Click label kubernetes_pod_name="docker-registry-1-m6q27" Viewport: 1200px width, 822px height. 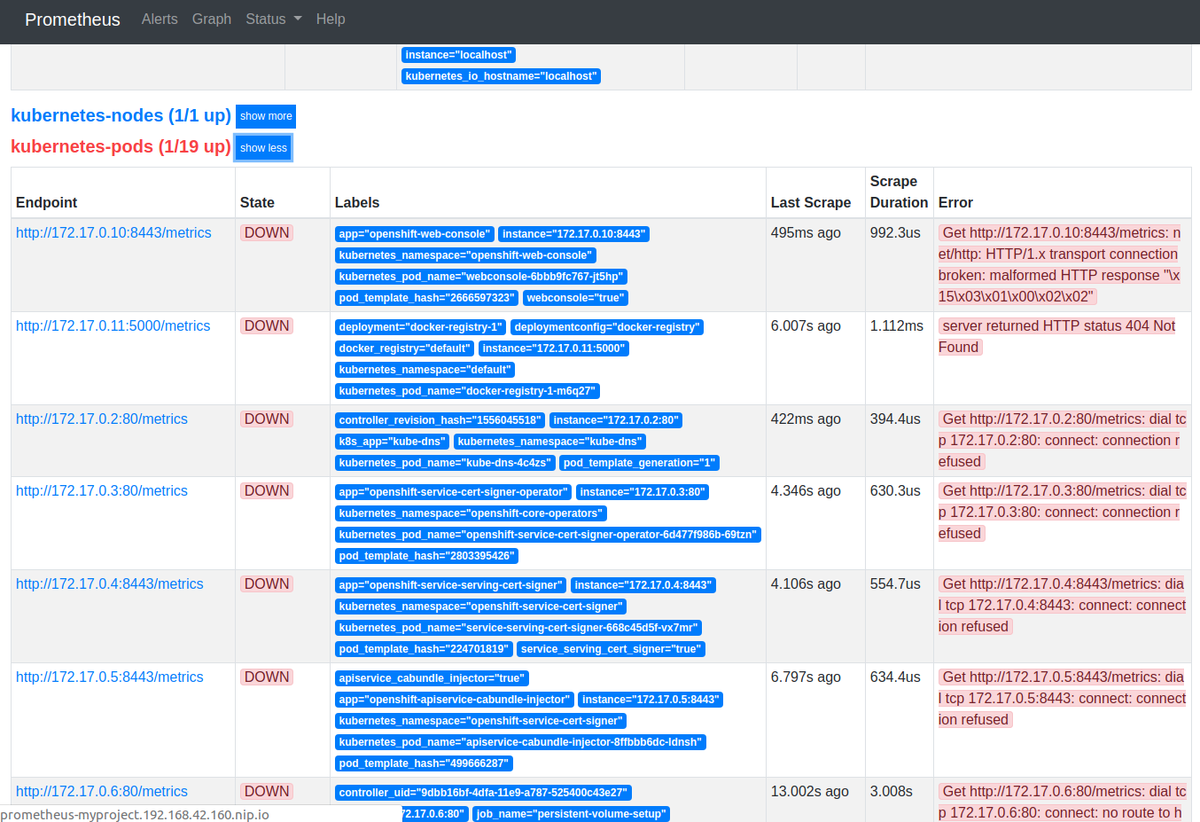pos(467,391)
